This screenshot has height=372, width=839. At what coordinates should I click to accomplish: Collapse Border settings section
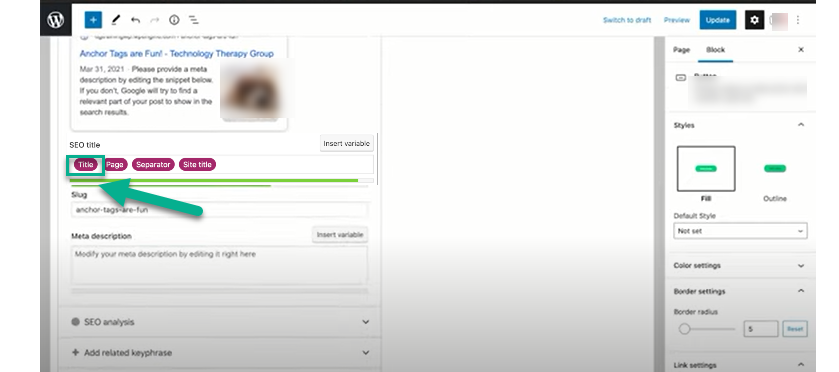point(740,291)
